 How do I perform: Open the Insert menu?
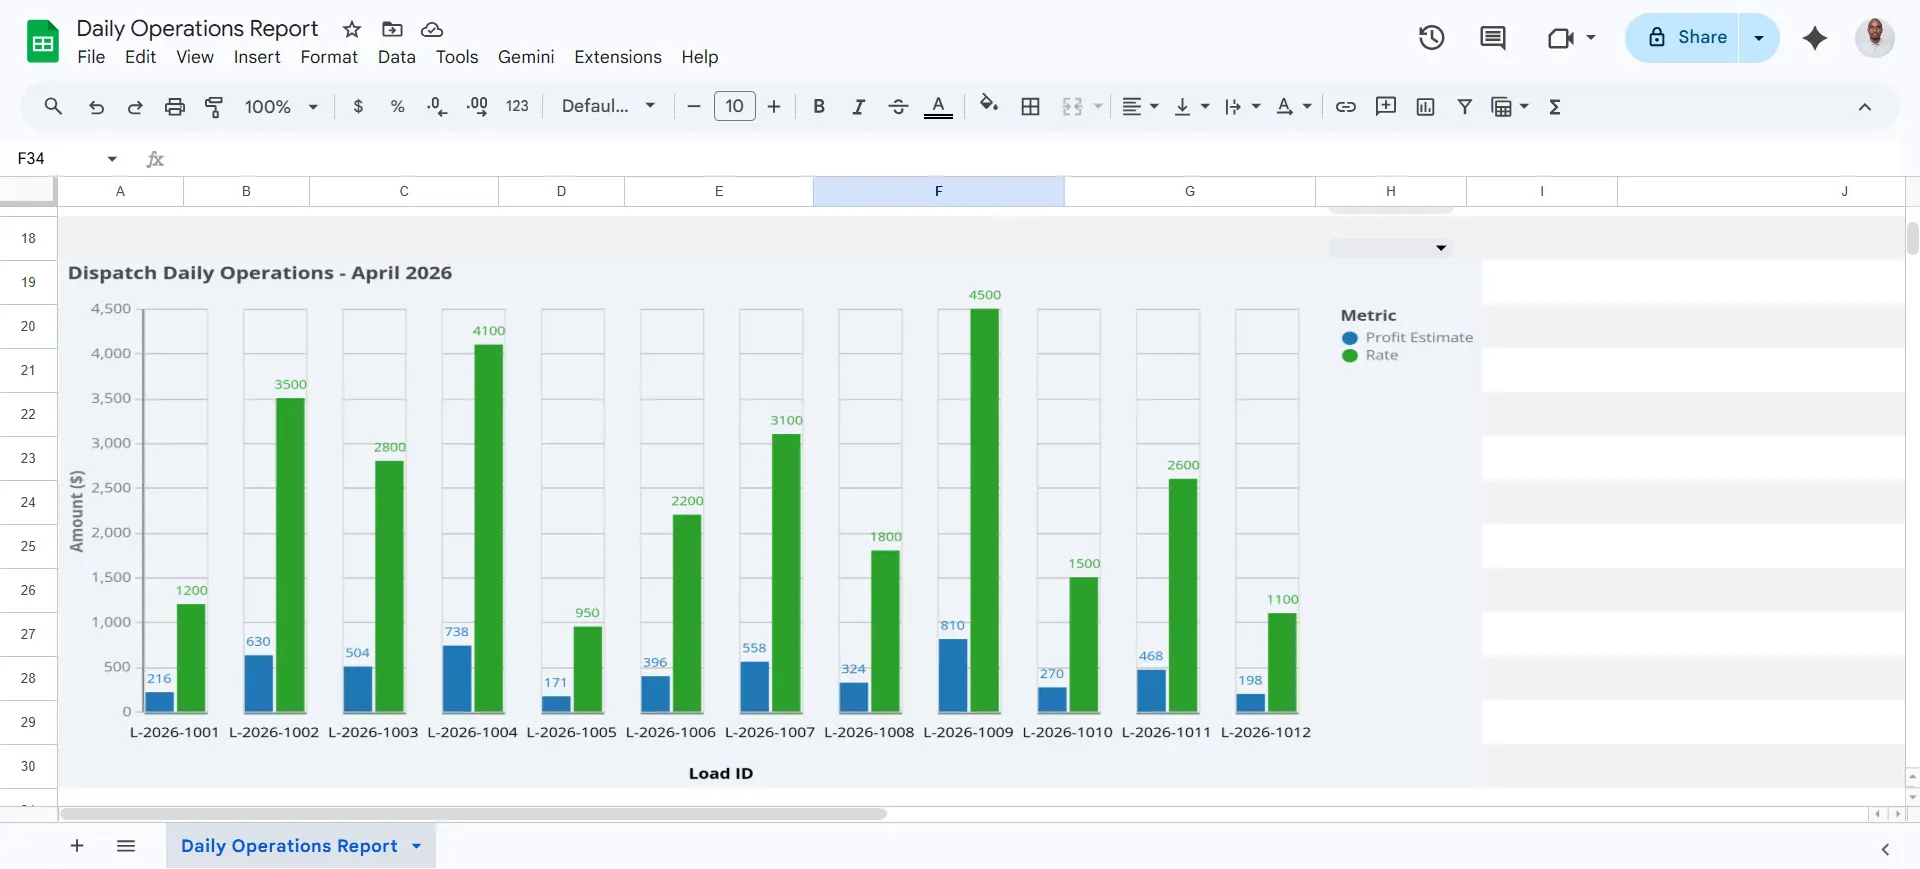tap(257, 57)
